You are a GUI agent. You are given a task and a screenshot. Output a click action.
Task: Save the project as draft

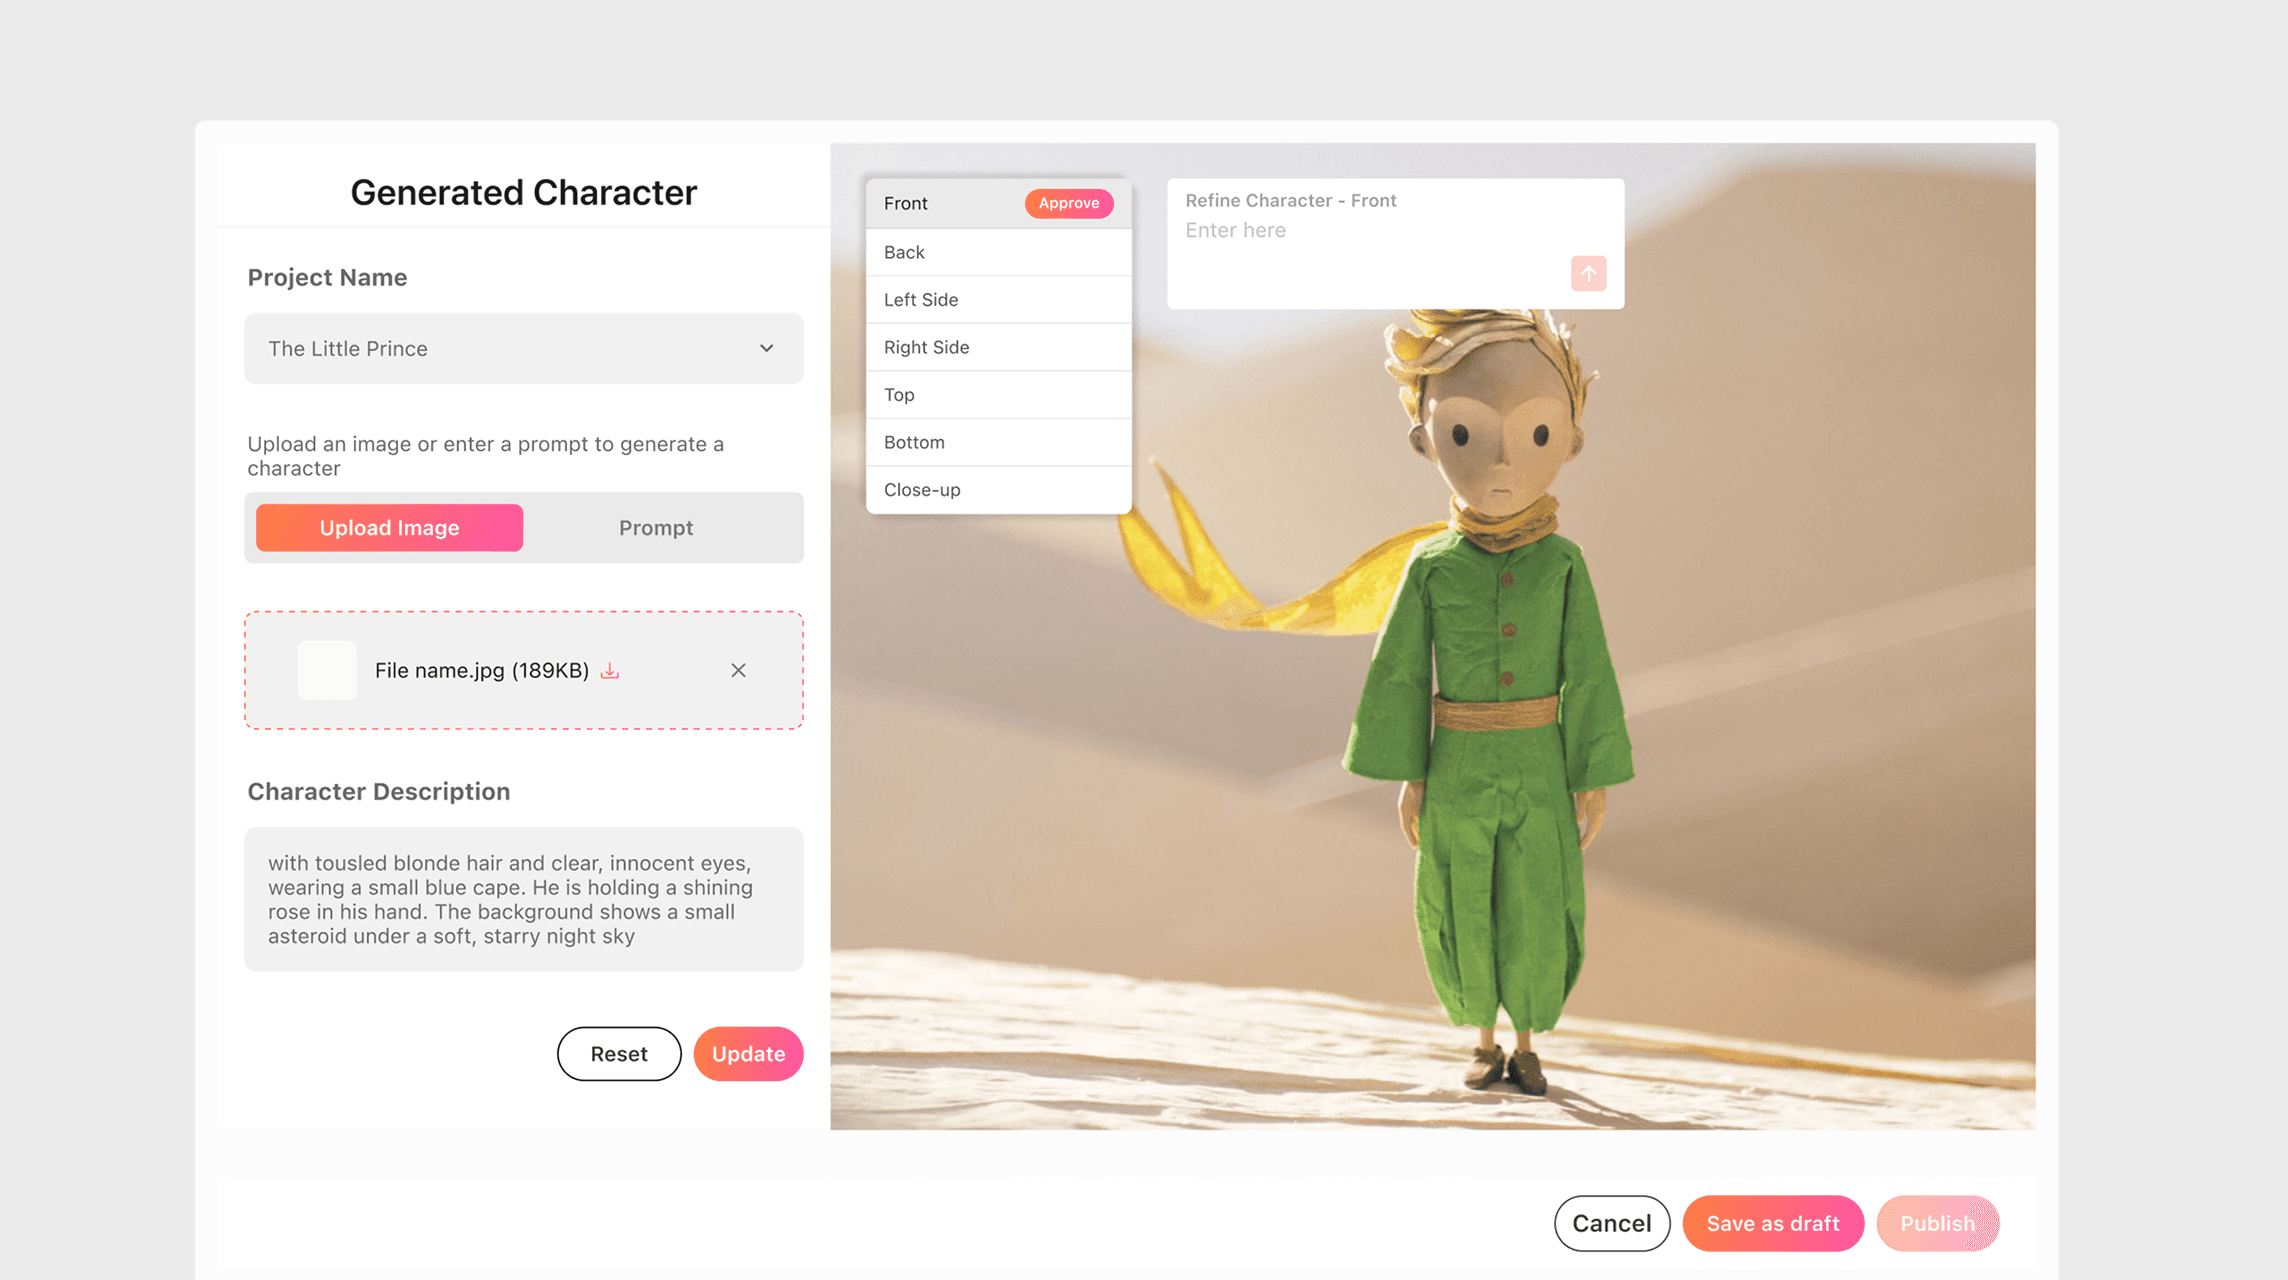click(x=1773, y=1223)
